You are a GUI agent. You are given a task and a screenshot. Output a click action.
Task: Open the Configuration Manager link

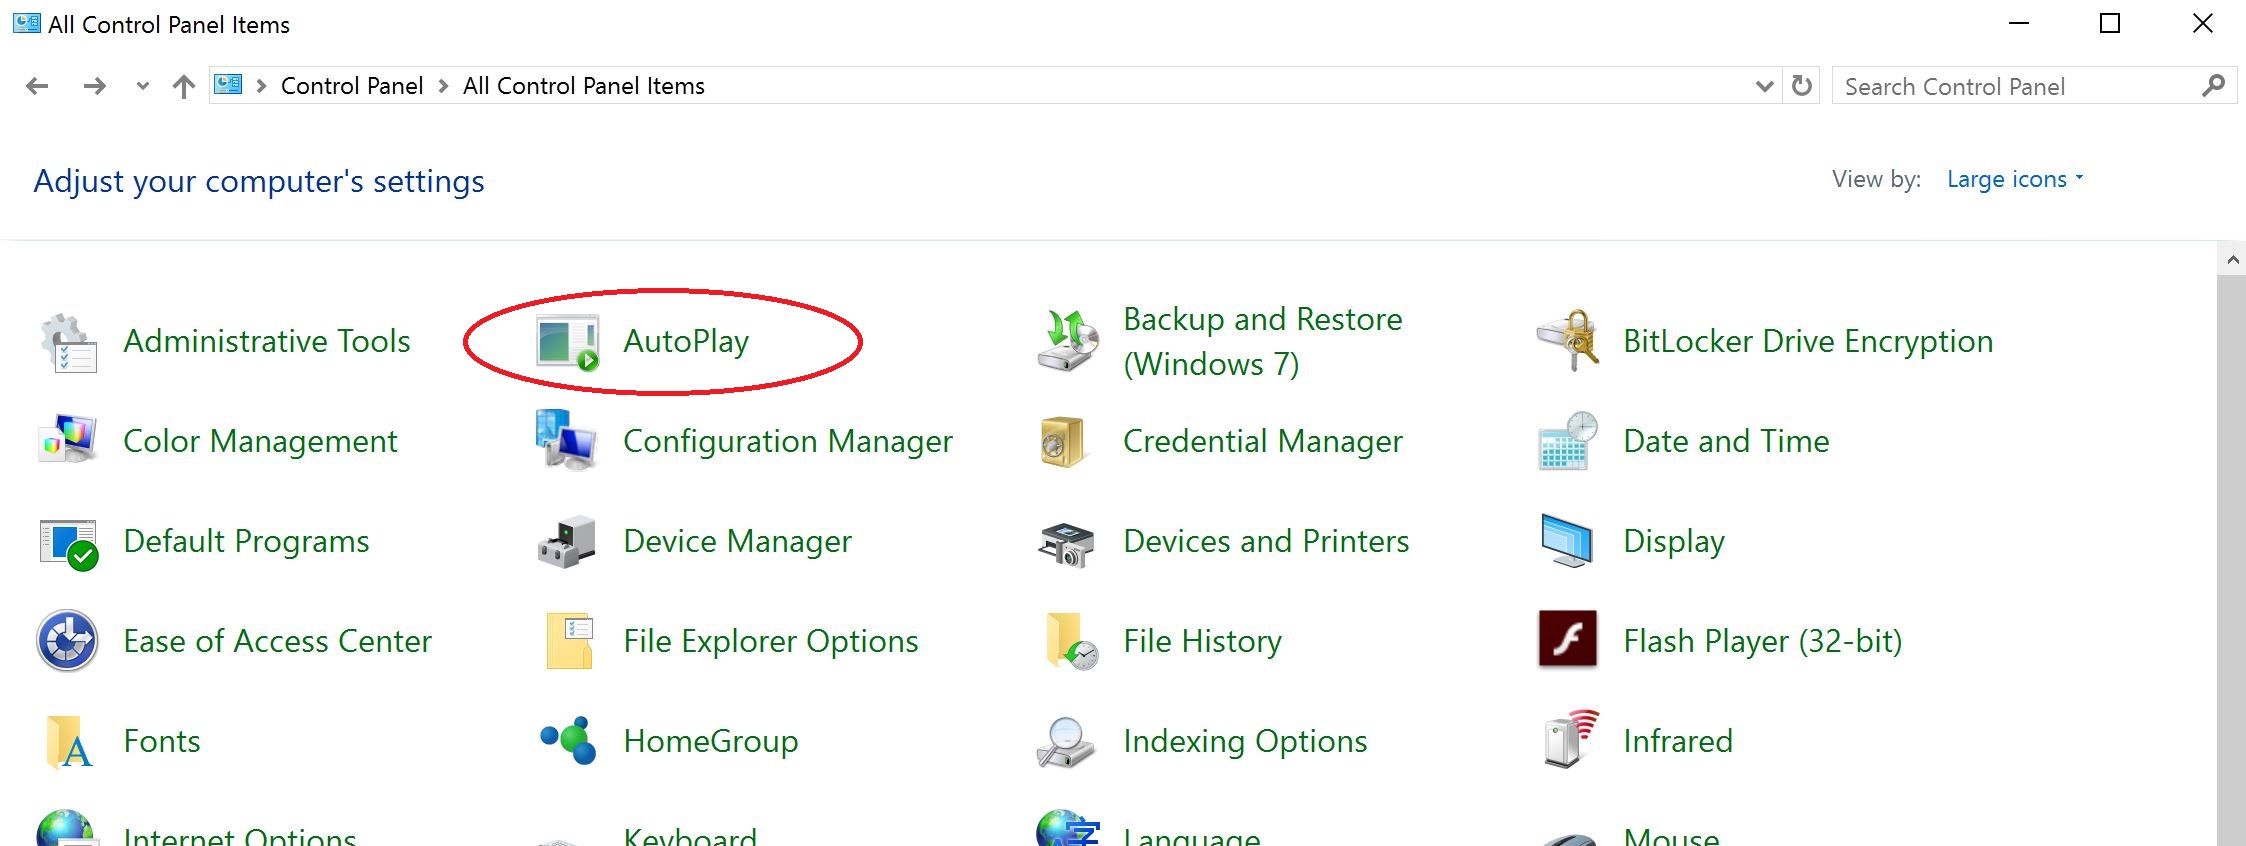(x=788, y=441)
